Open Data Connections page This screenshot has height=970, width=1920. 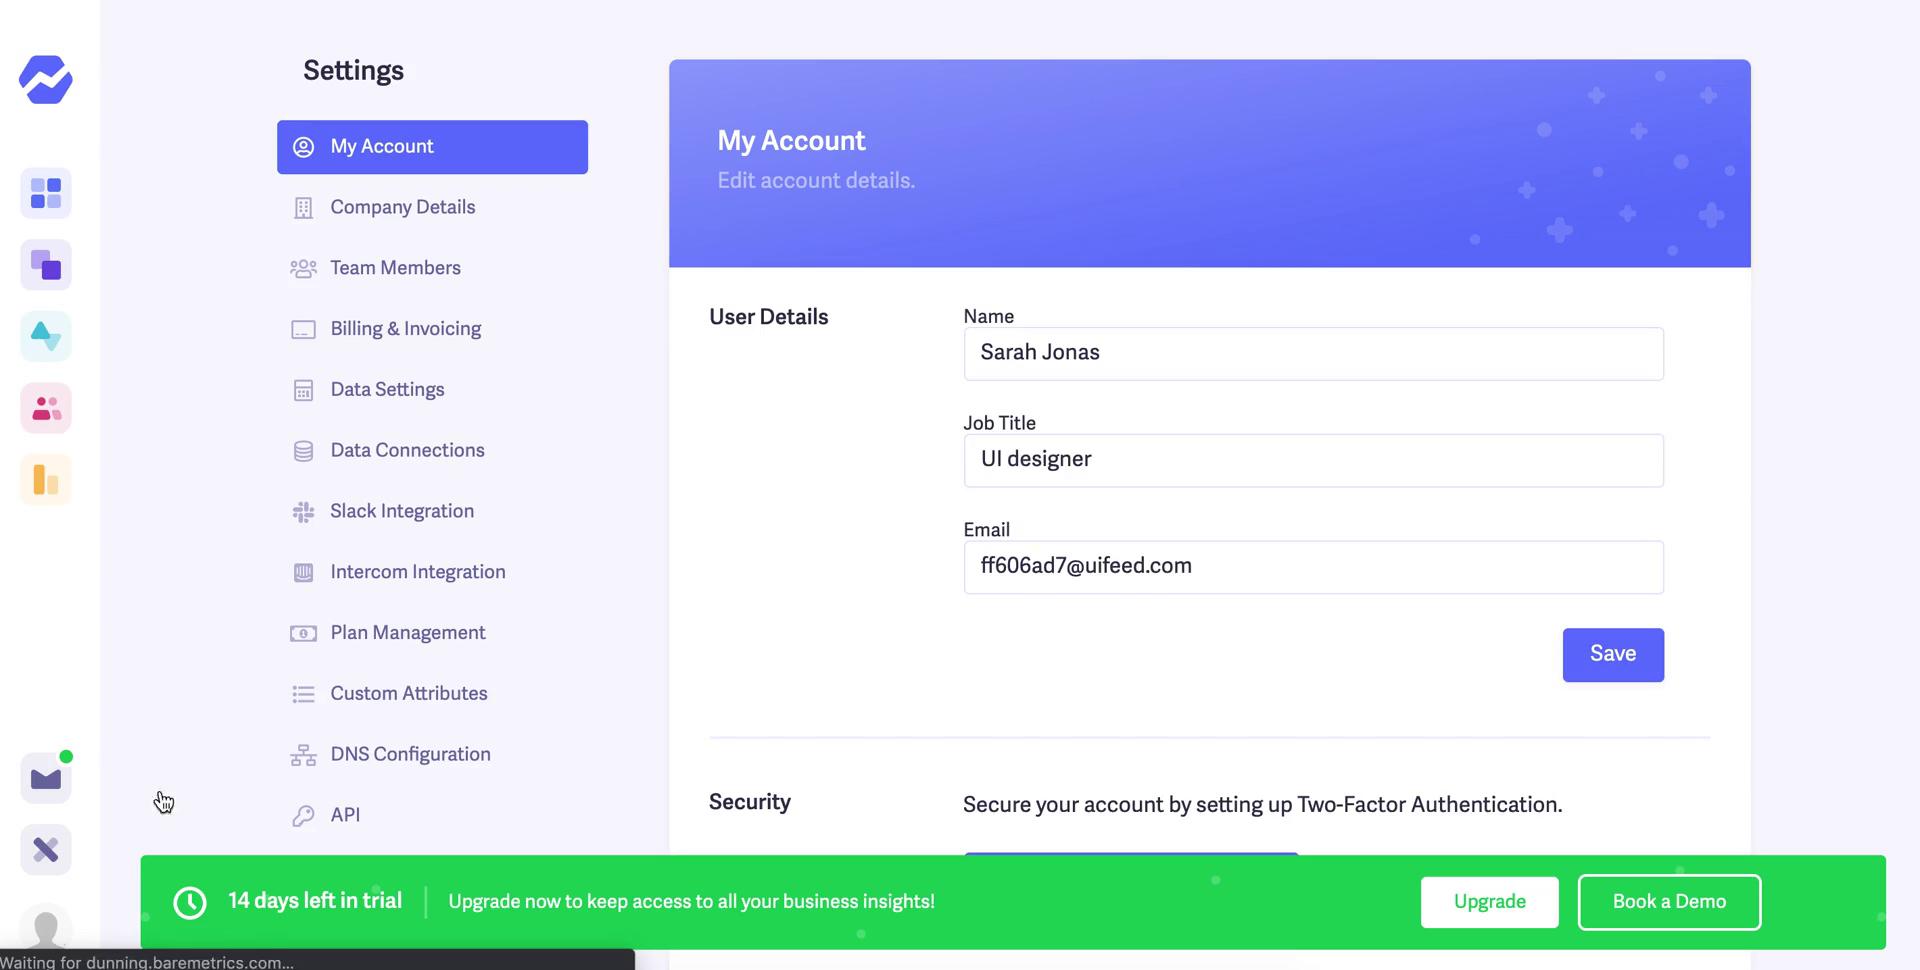(432, 451)
